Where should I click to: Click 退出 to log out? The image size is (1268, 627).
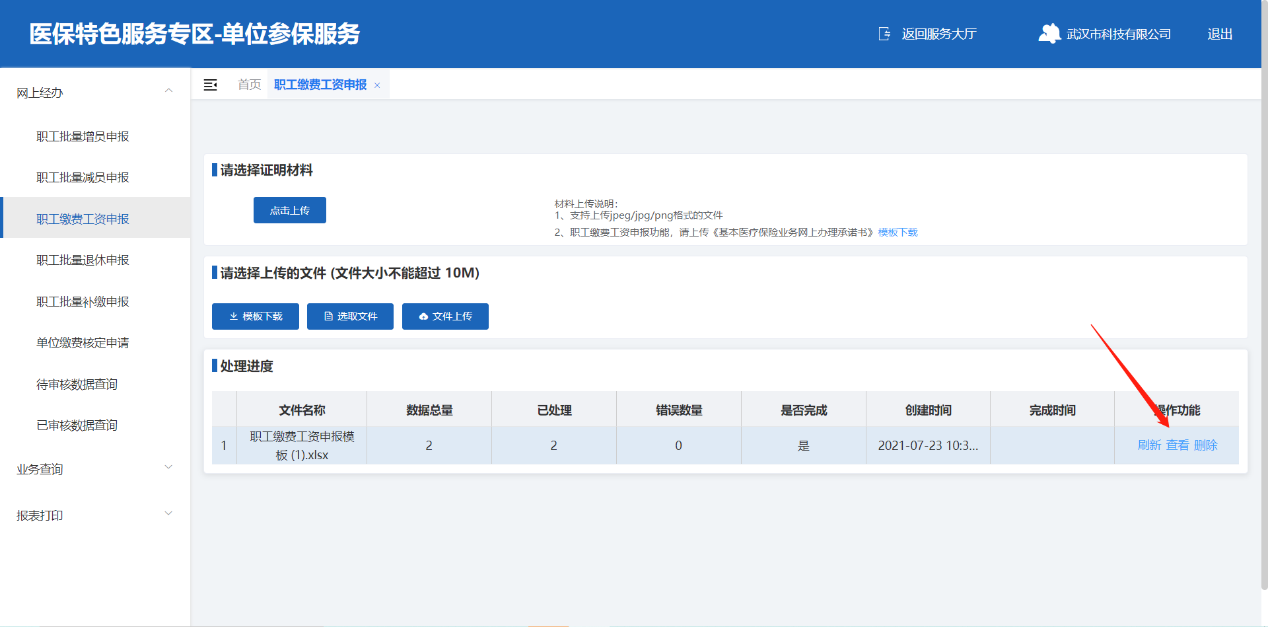click(x=1220, y=34)
